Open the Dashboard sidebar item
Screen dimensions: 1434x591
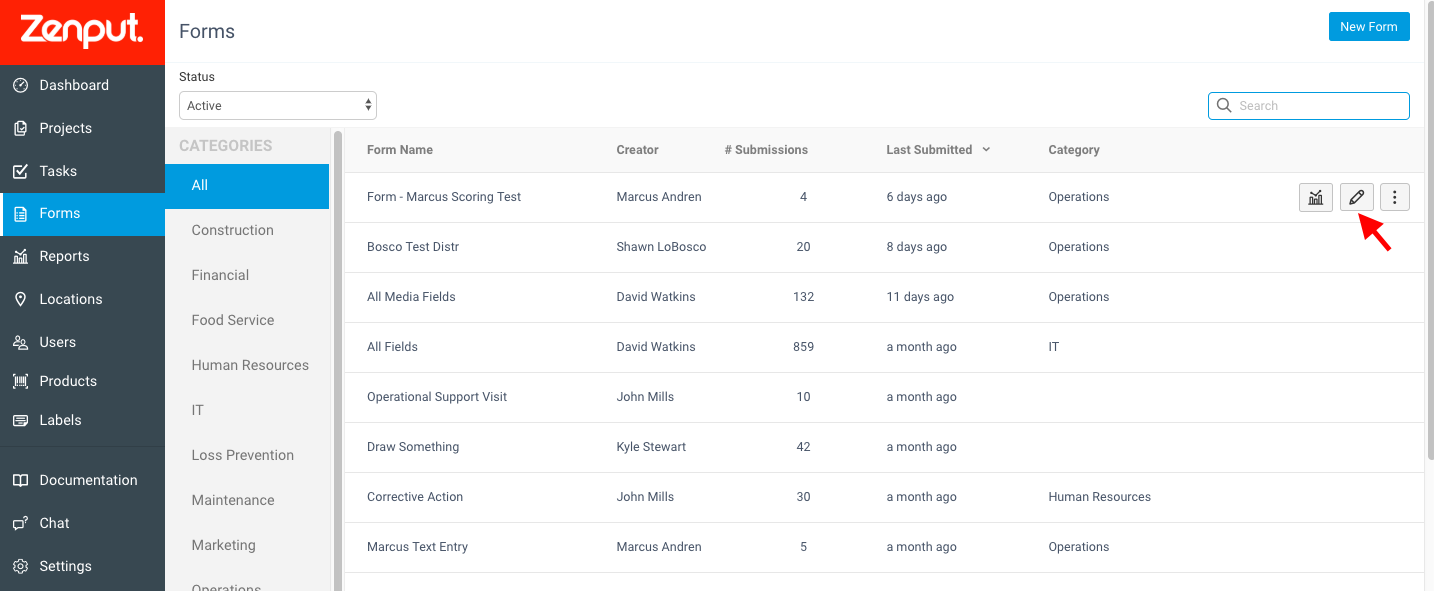[82, 85]
